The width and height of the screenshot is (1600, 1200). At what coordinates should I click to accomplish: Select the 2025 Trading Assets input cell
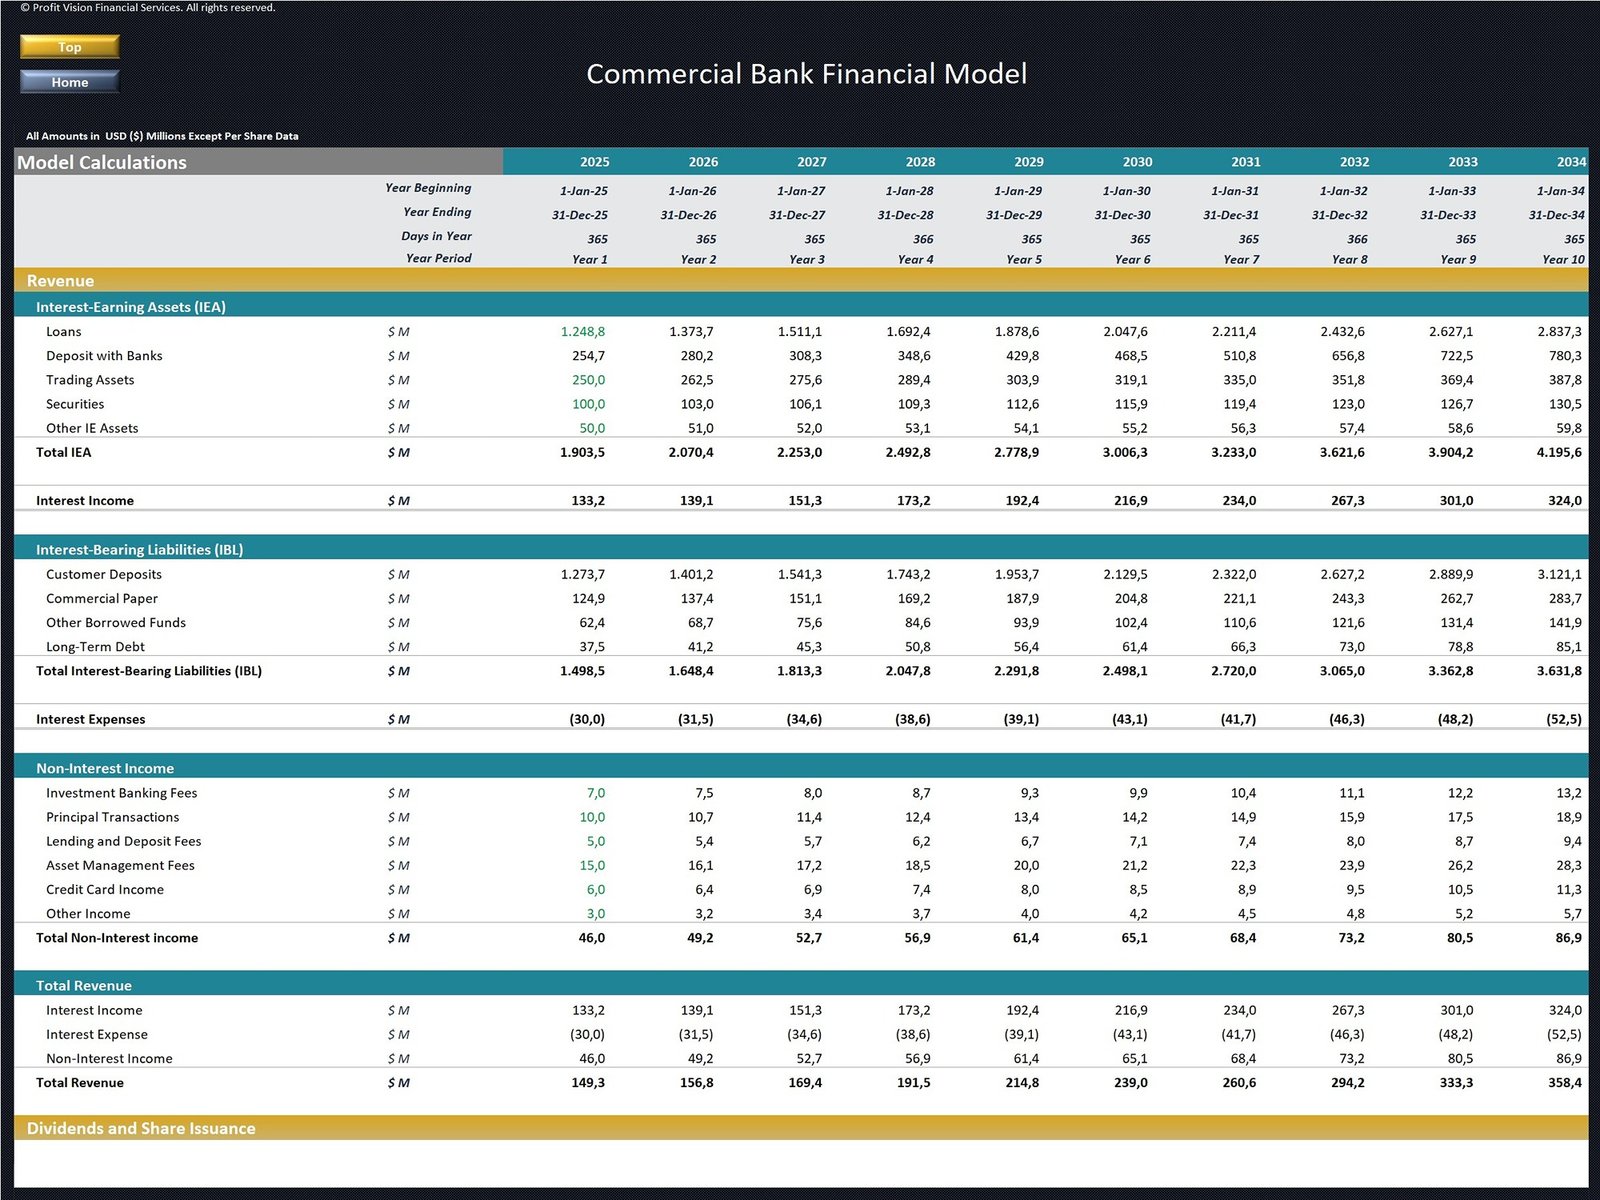coord(588,380)
